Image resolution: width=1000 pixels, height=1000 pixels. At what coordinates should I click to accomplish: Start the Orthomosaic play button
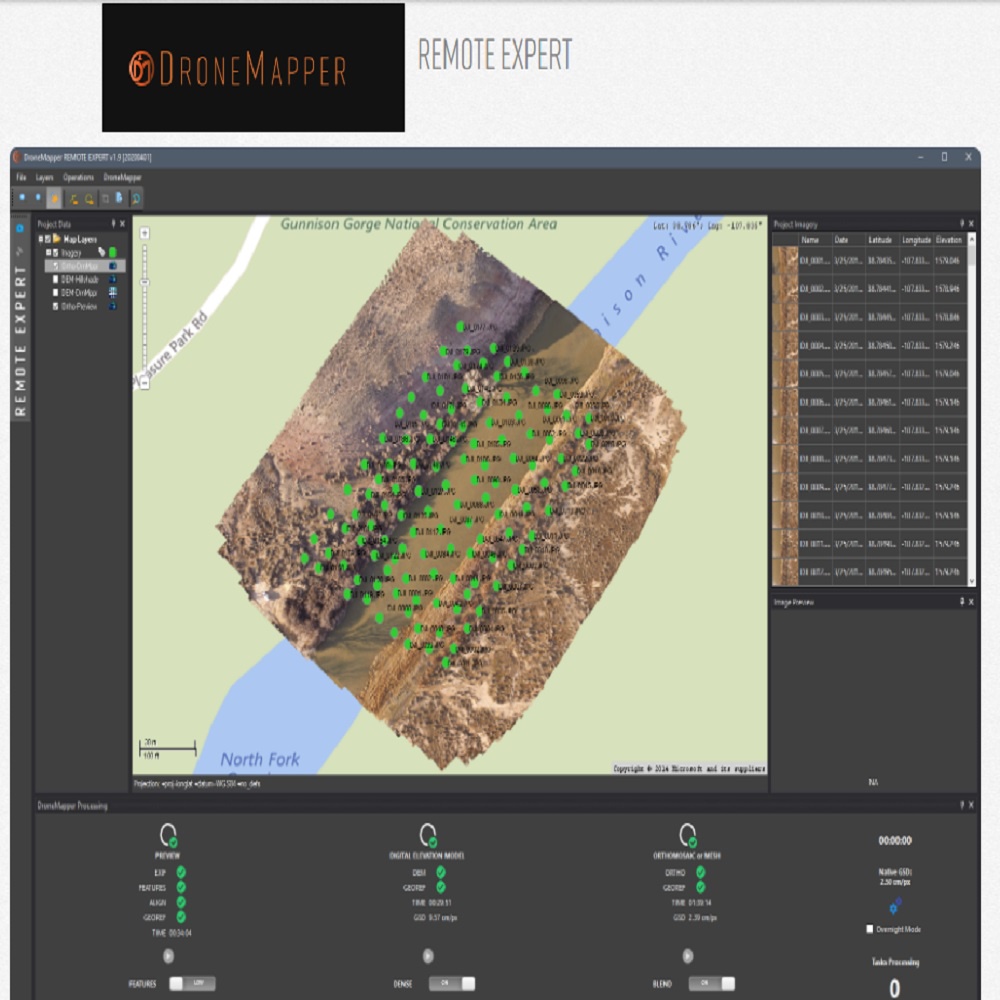click(x=688, y=955)
